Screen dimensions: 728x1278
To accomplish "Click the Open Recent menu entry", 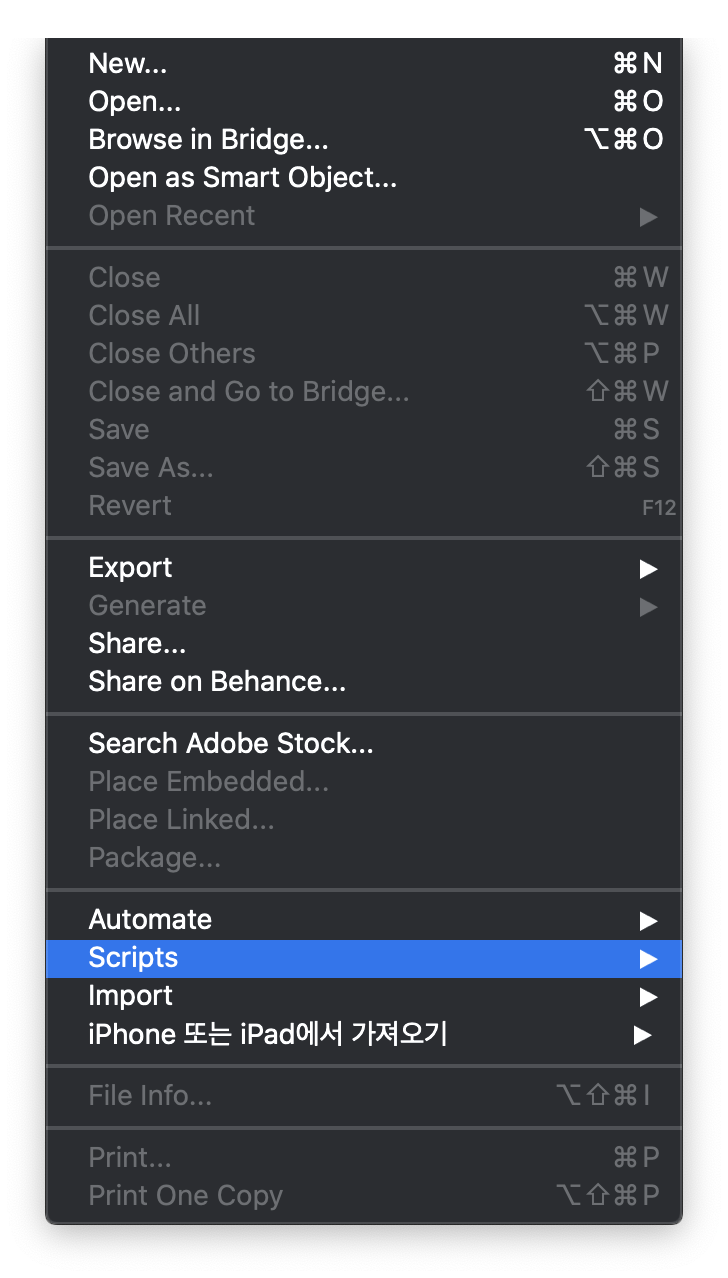I will pos(171,215).
